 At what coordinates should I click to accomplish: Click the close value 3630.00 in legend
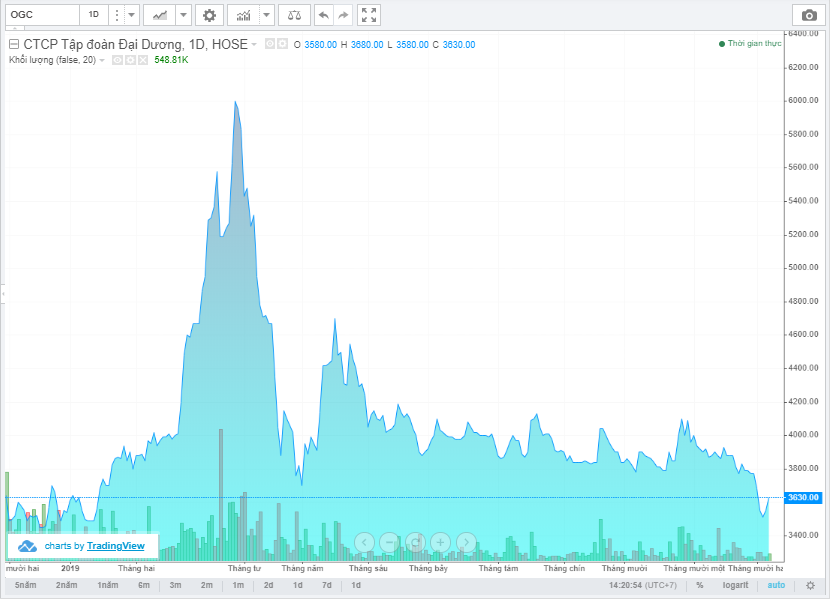[459, 44]
